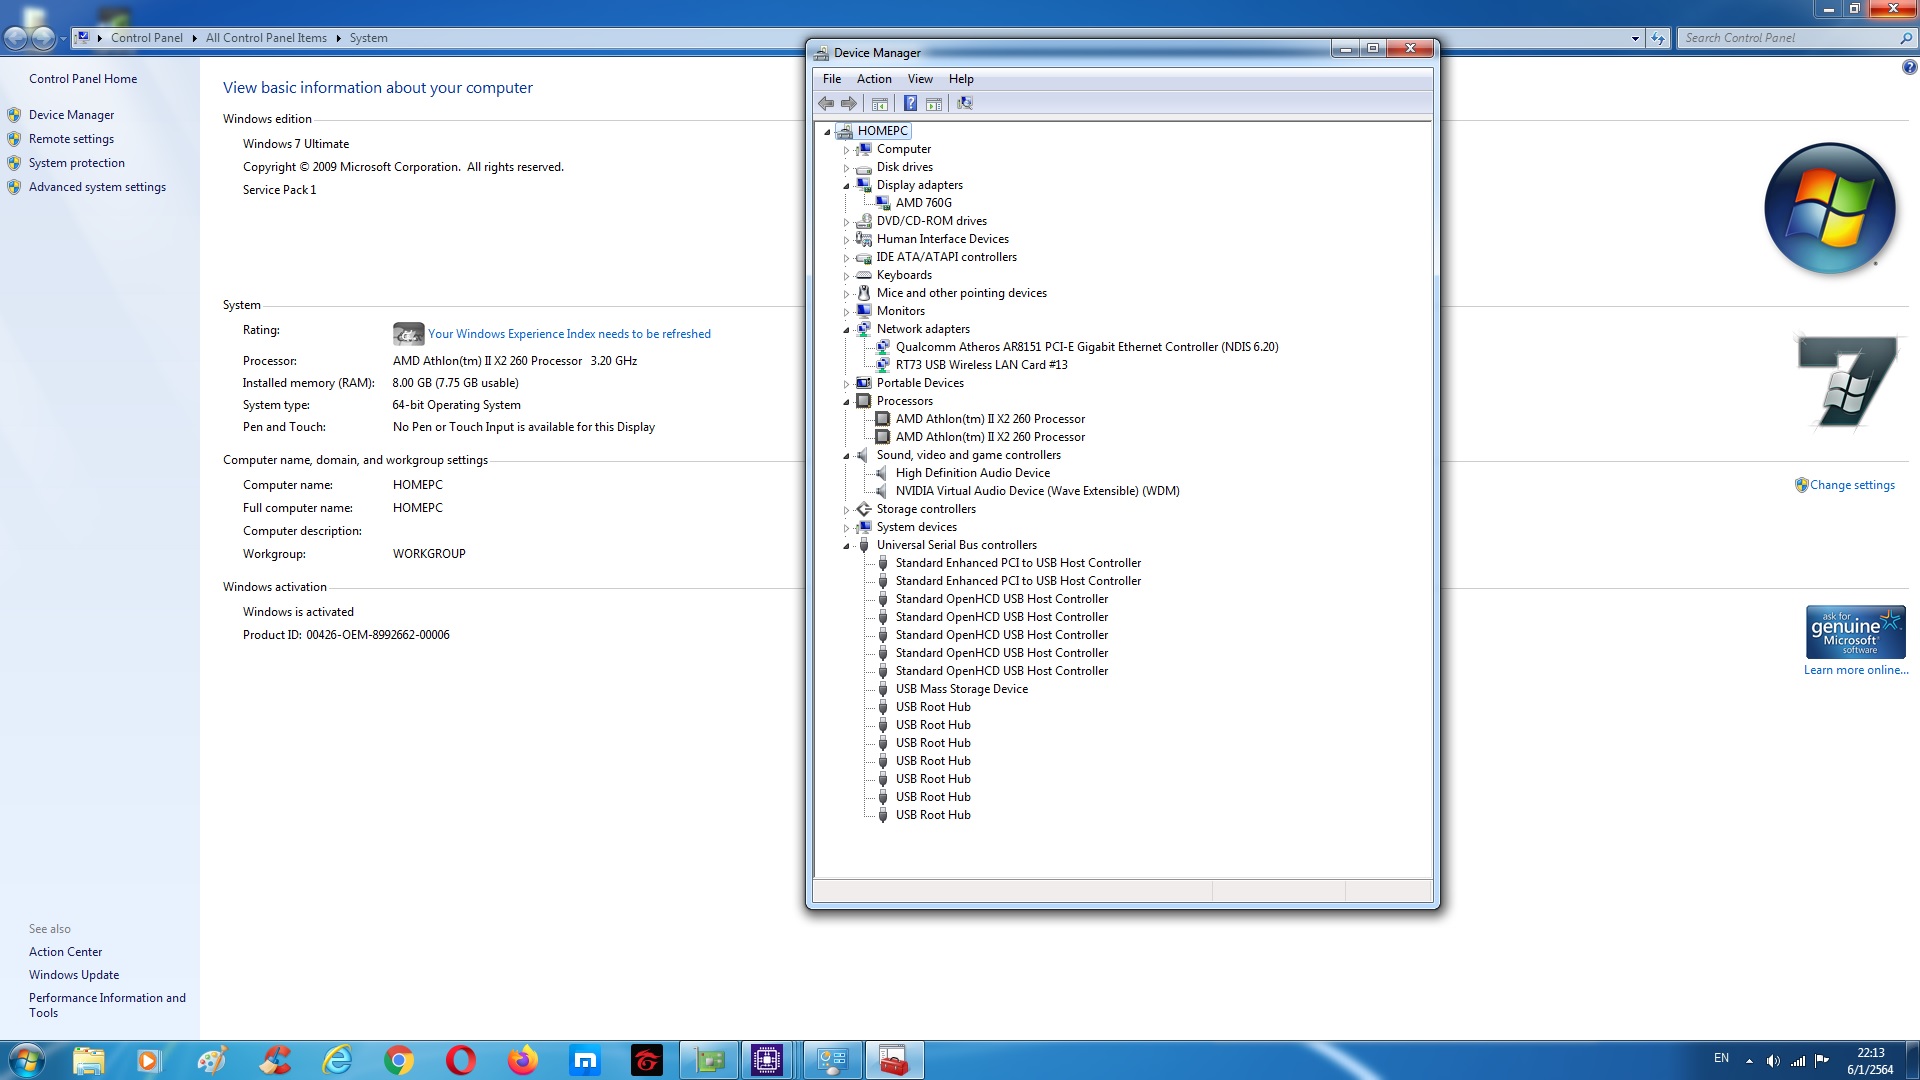
Task: Select IDE ATA/ATAPI controllers tree item
Action: pos(946,257)
